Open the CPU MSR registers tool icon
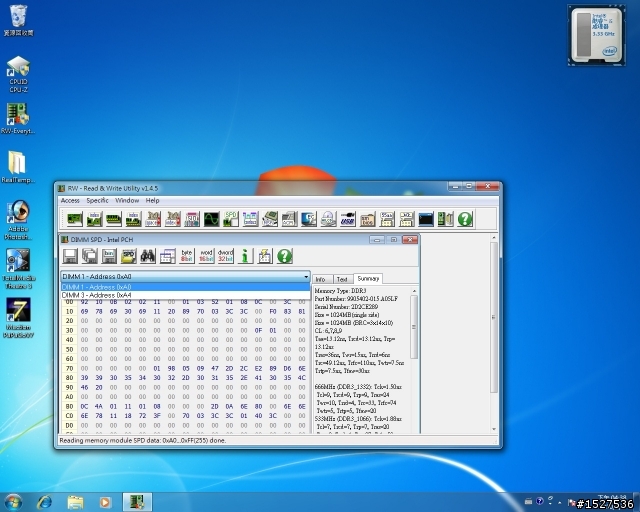The width and height of the screenshot is (640, 512). point(270,219)
